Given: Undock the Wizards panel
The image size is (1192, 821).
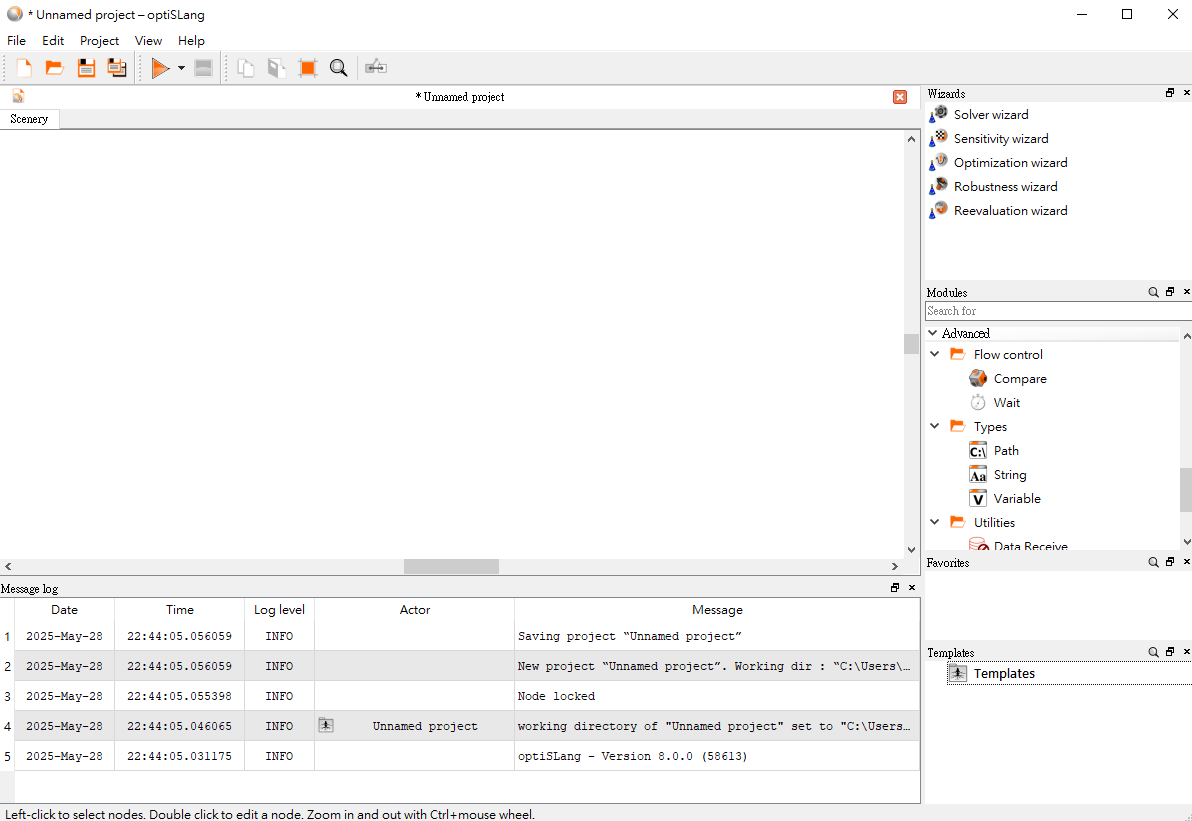Looking at the screenshot, I should (x=1170, y=93).
